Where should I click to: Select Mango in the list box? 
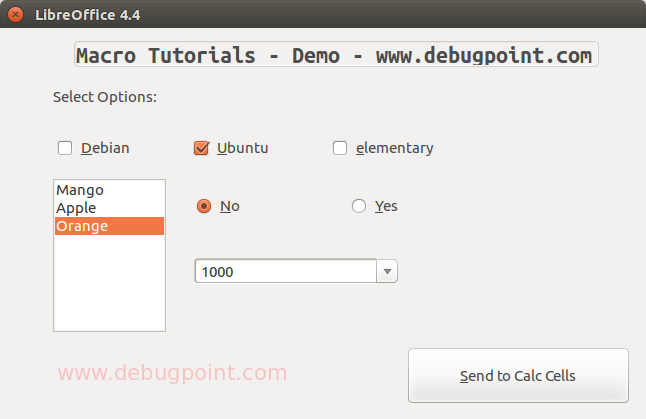(x=110, y=190)
